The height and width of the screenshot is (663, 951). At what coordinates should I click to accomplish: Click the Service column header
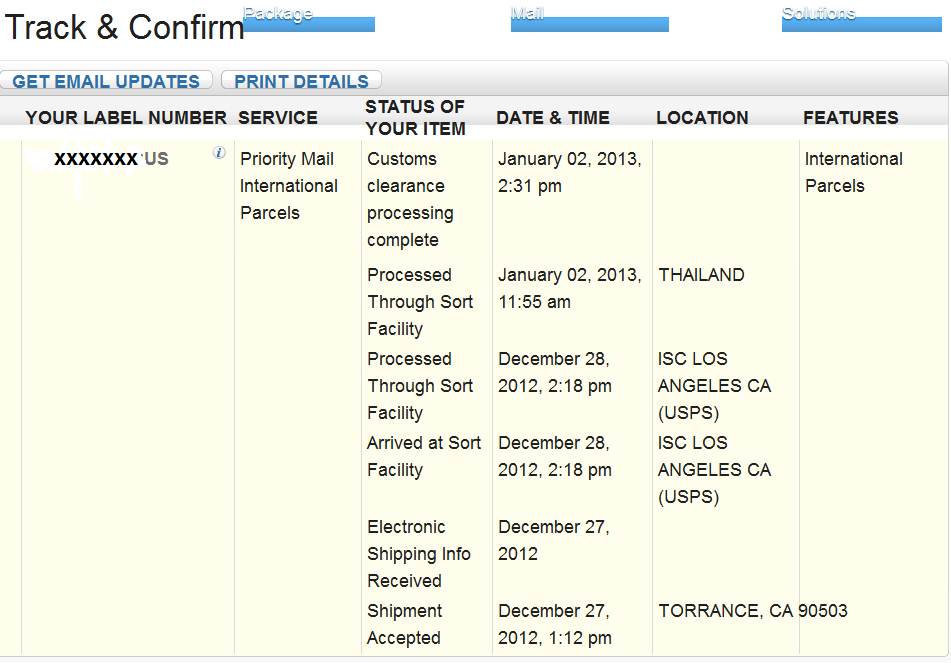[278, 118]
